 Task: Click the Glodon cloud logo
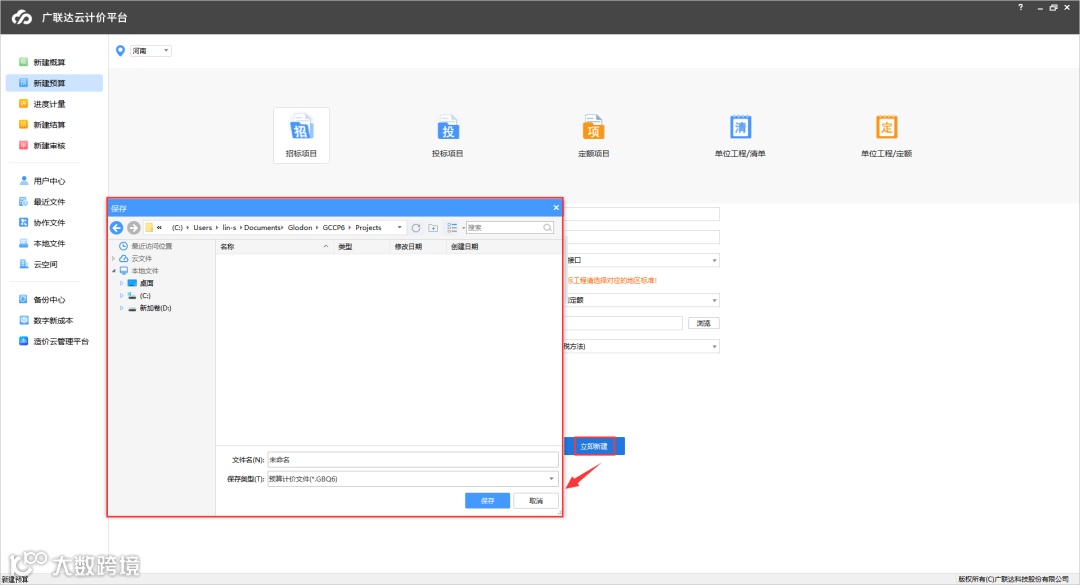pyautogui.click(x=21, y=17)
